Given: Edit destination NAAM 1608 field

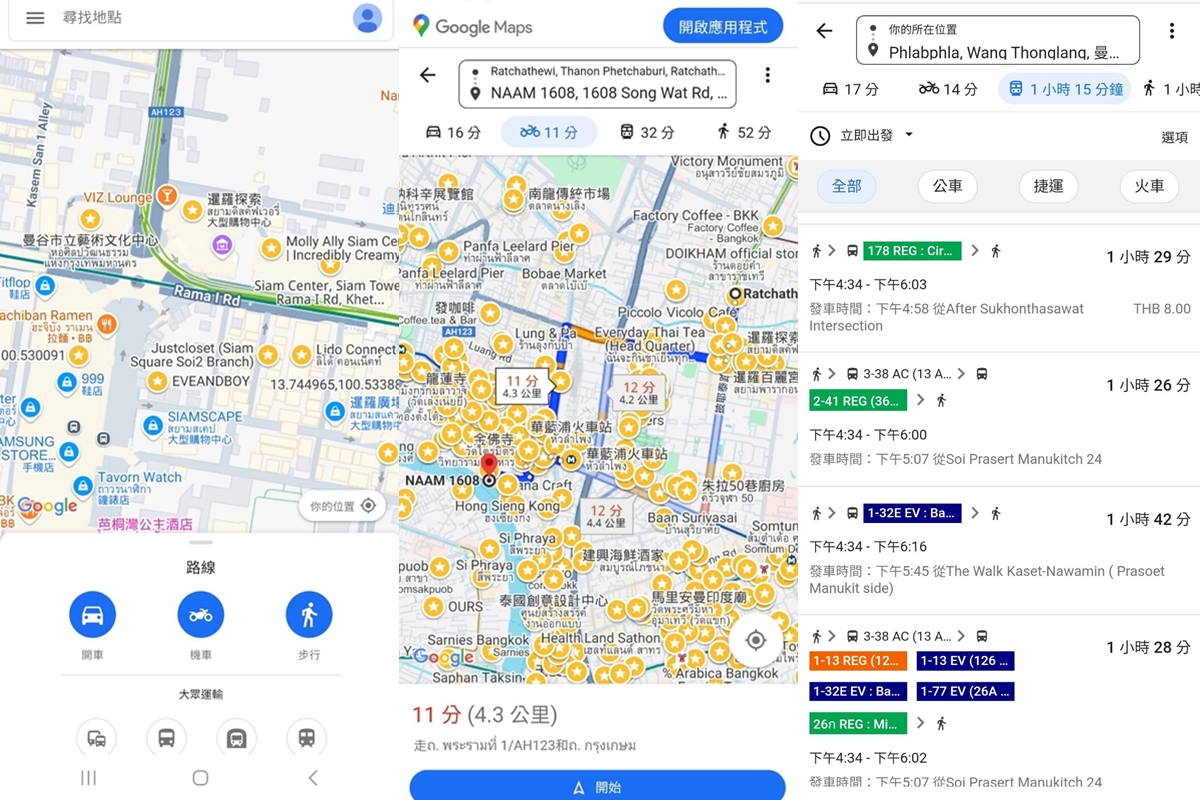Looking at the screenshot, I should click(x=608, y=94).
